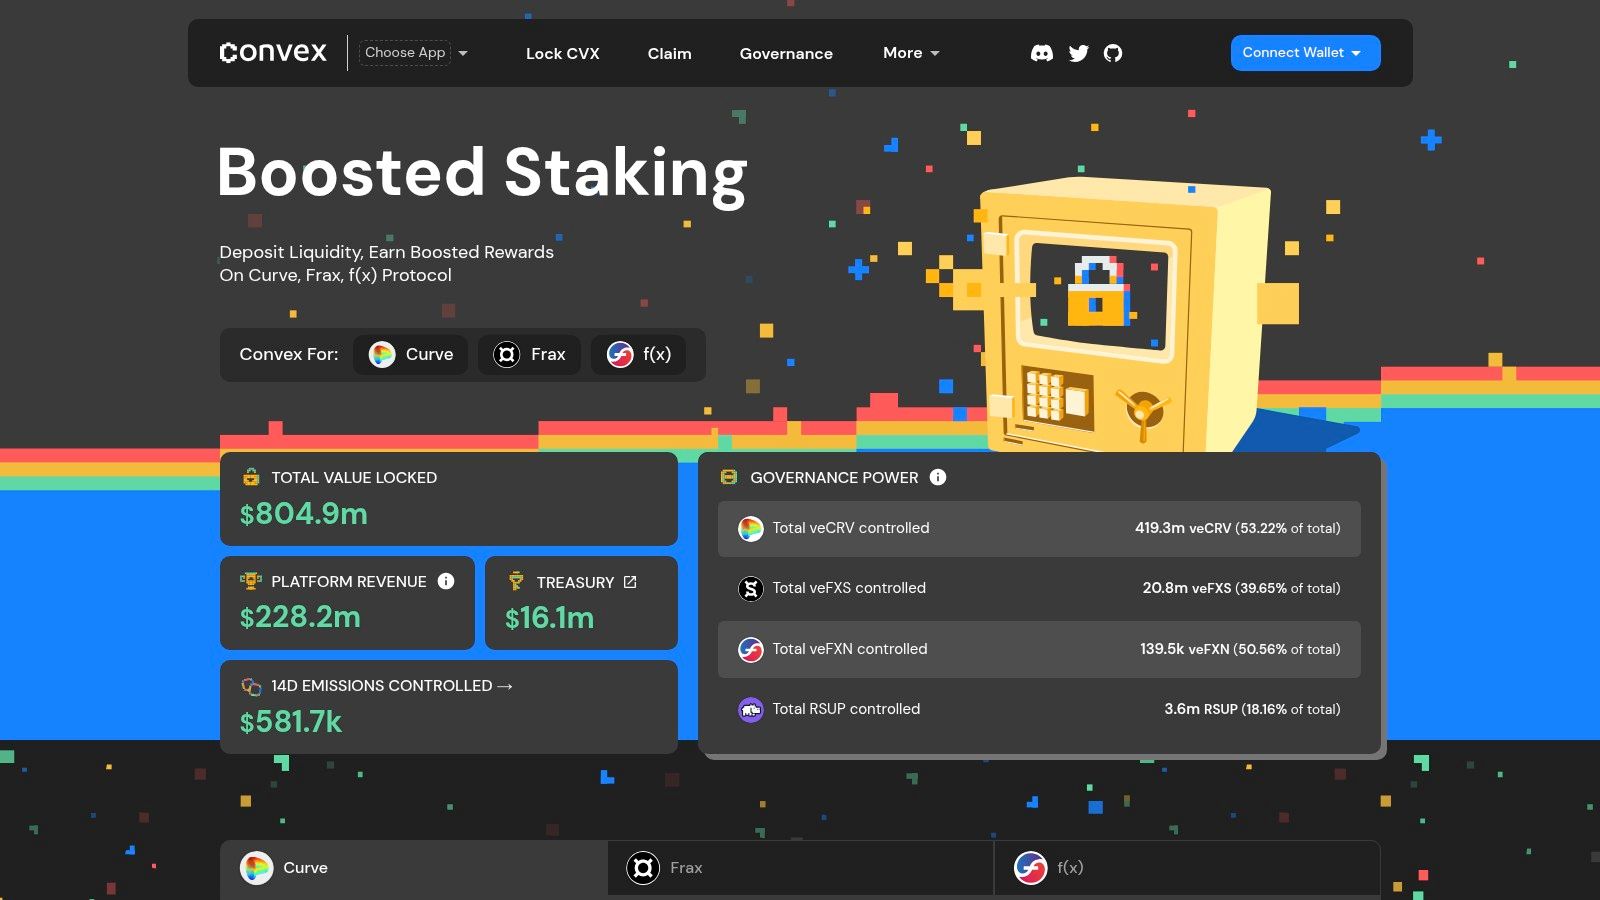Click info icon beside Platform Revenue
The image size is (1600, 900).
tap(446, 581)
